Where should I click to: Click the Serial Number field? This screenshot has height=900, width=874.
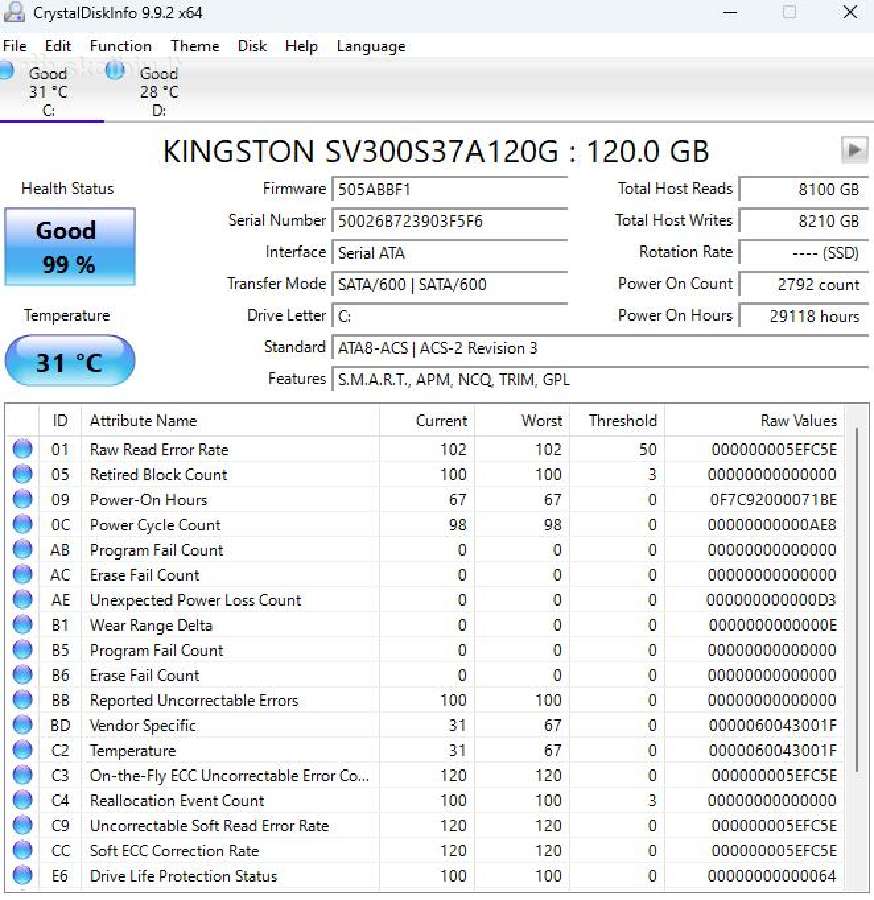coord(450,221)
